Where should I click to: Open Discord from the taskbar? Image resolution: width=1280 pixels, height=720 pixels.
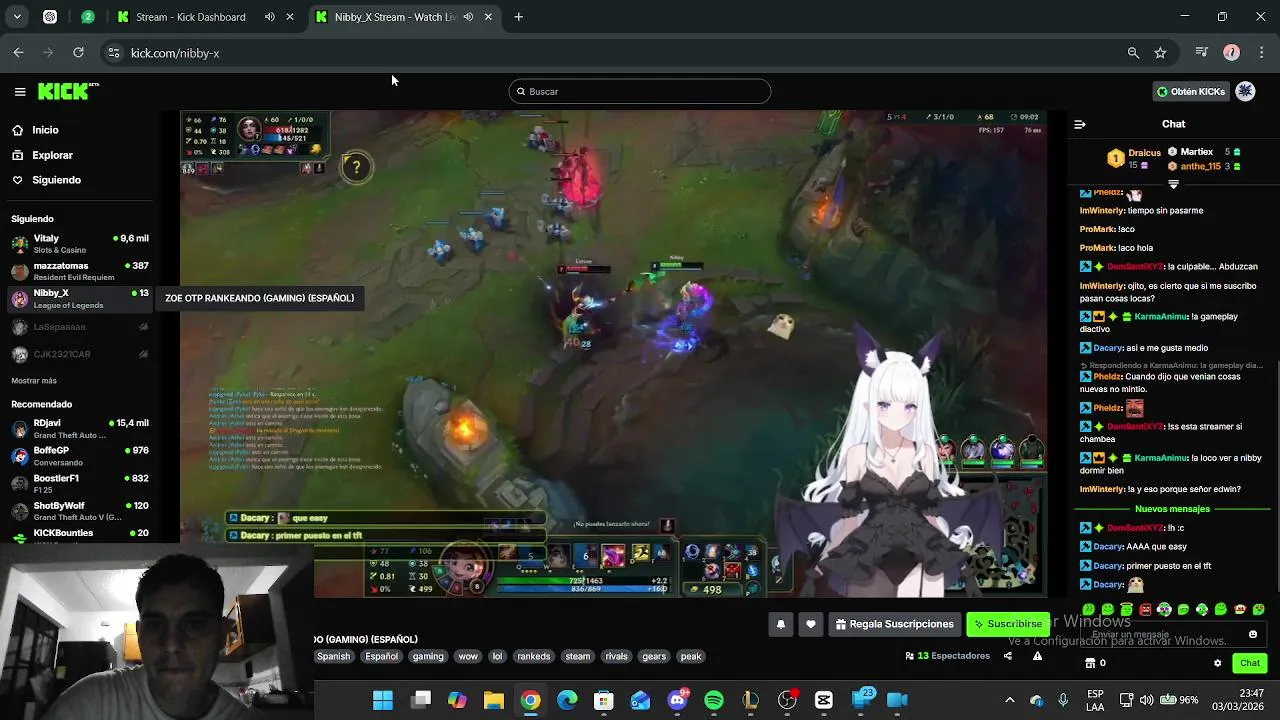point(677,700)
